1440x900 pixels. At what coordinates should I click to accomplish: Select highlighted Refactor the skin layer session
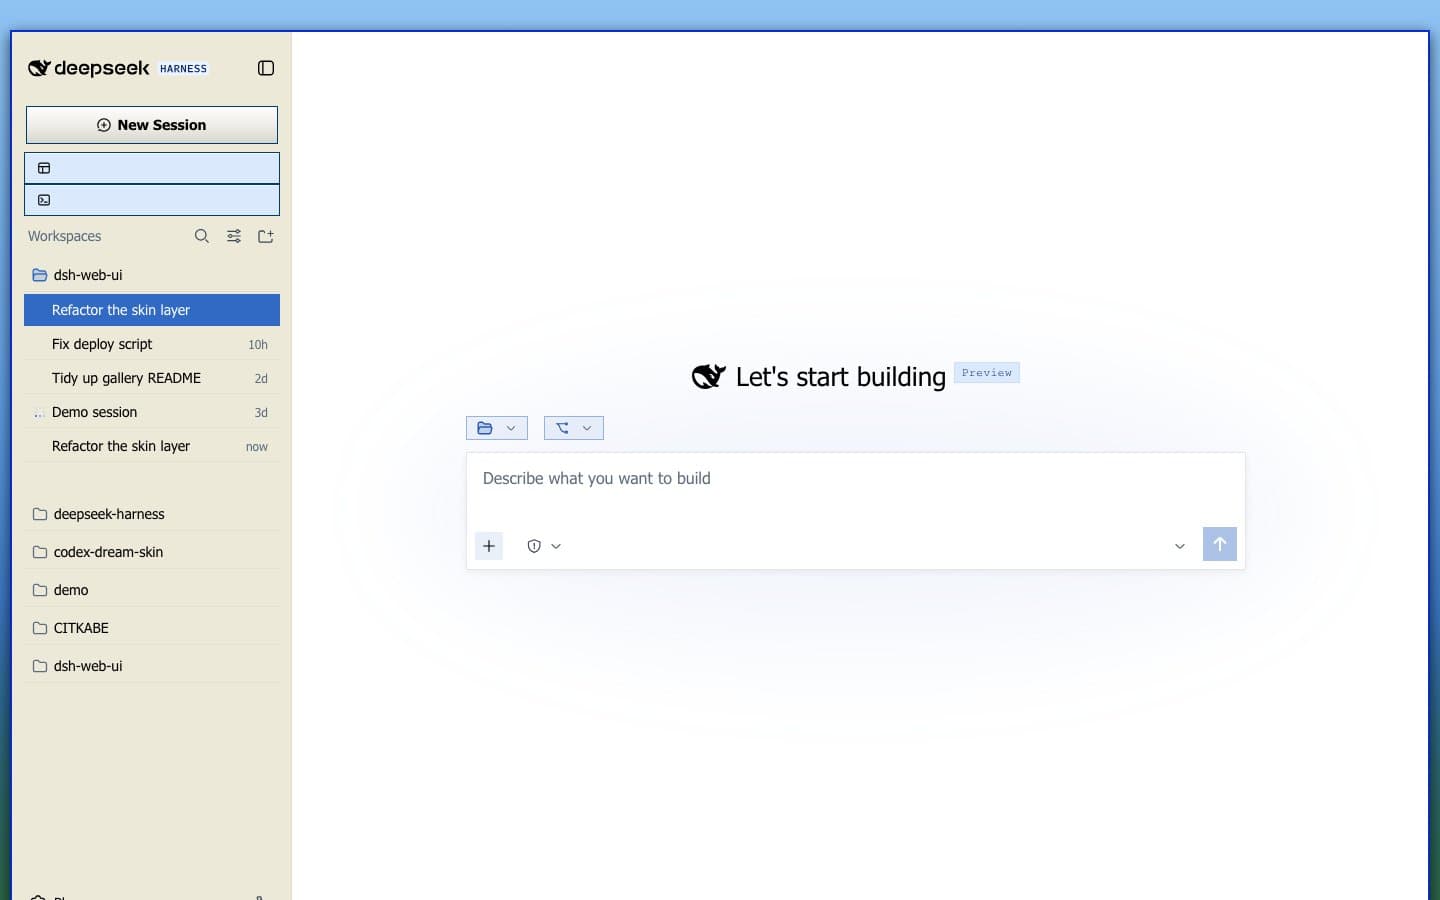152,310
